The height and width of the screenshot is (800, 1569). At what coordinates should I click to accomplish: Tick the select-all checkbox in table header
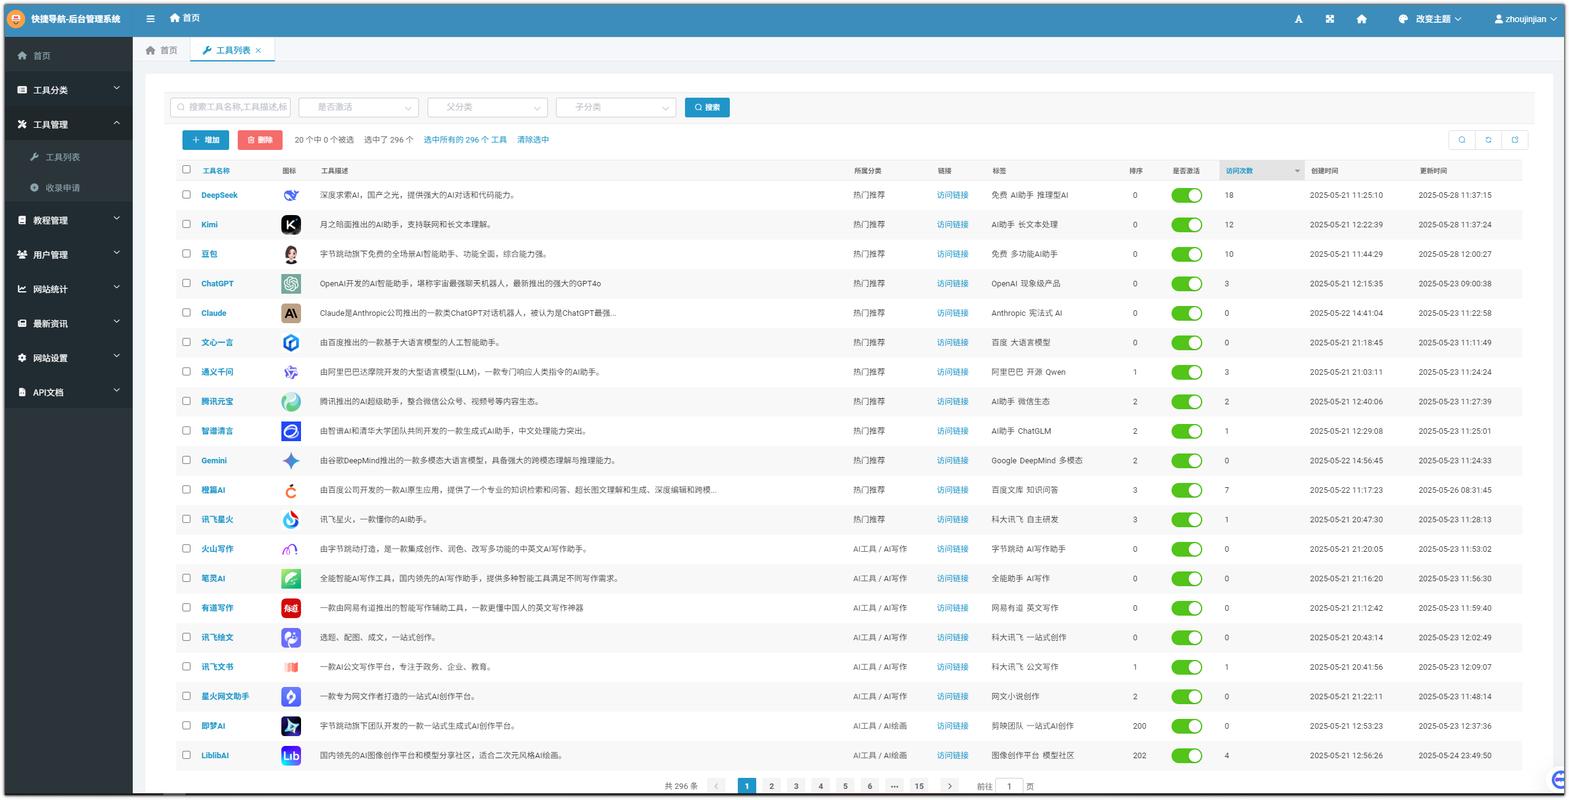[186, 170]
